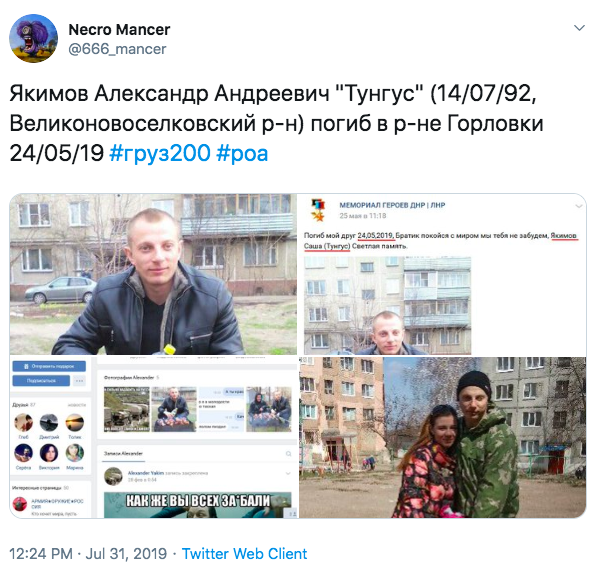Click the memorial group star emblem icon

tap(318, 210)
